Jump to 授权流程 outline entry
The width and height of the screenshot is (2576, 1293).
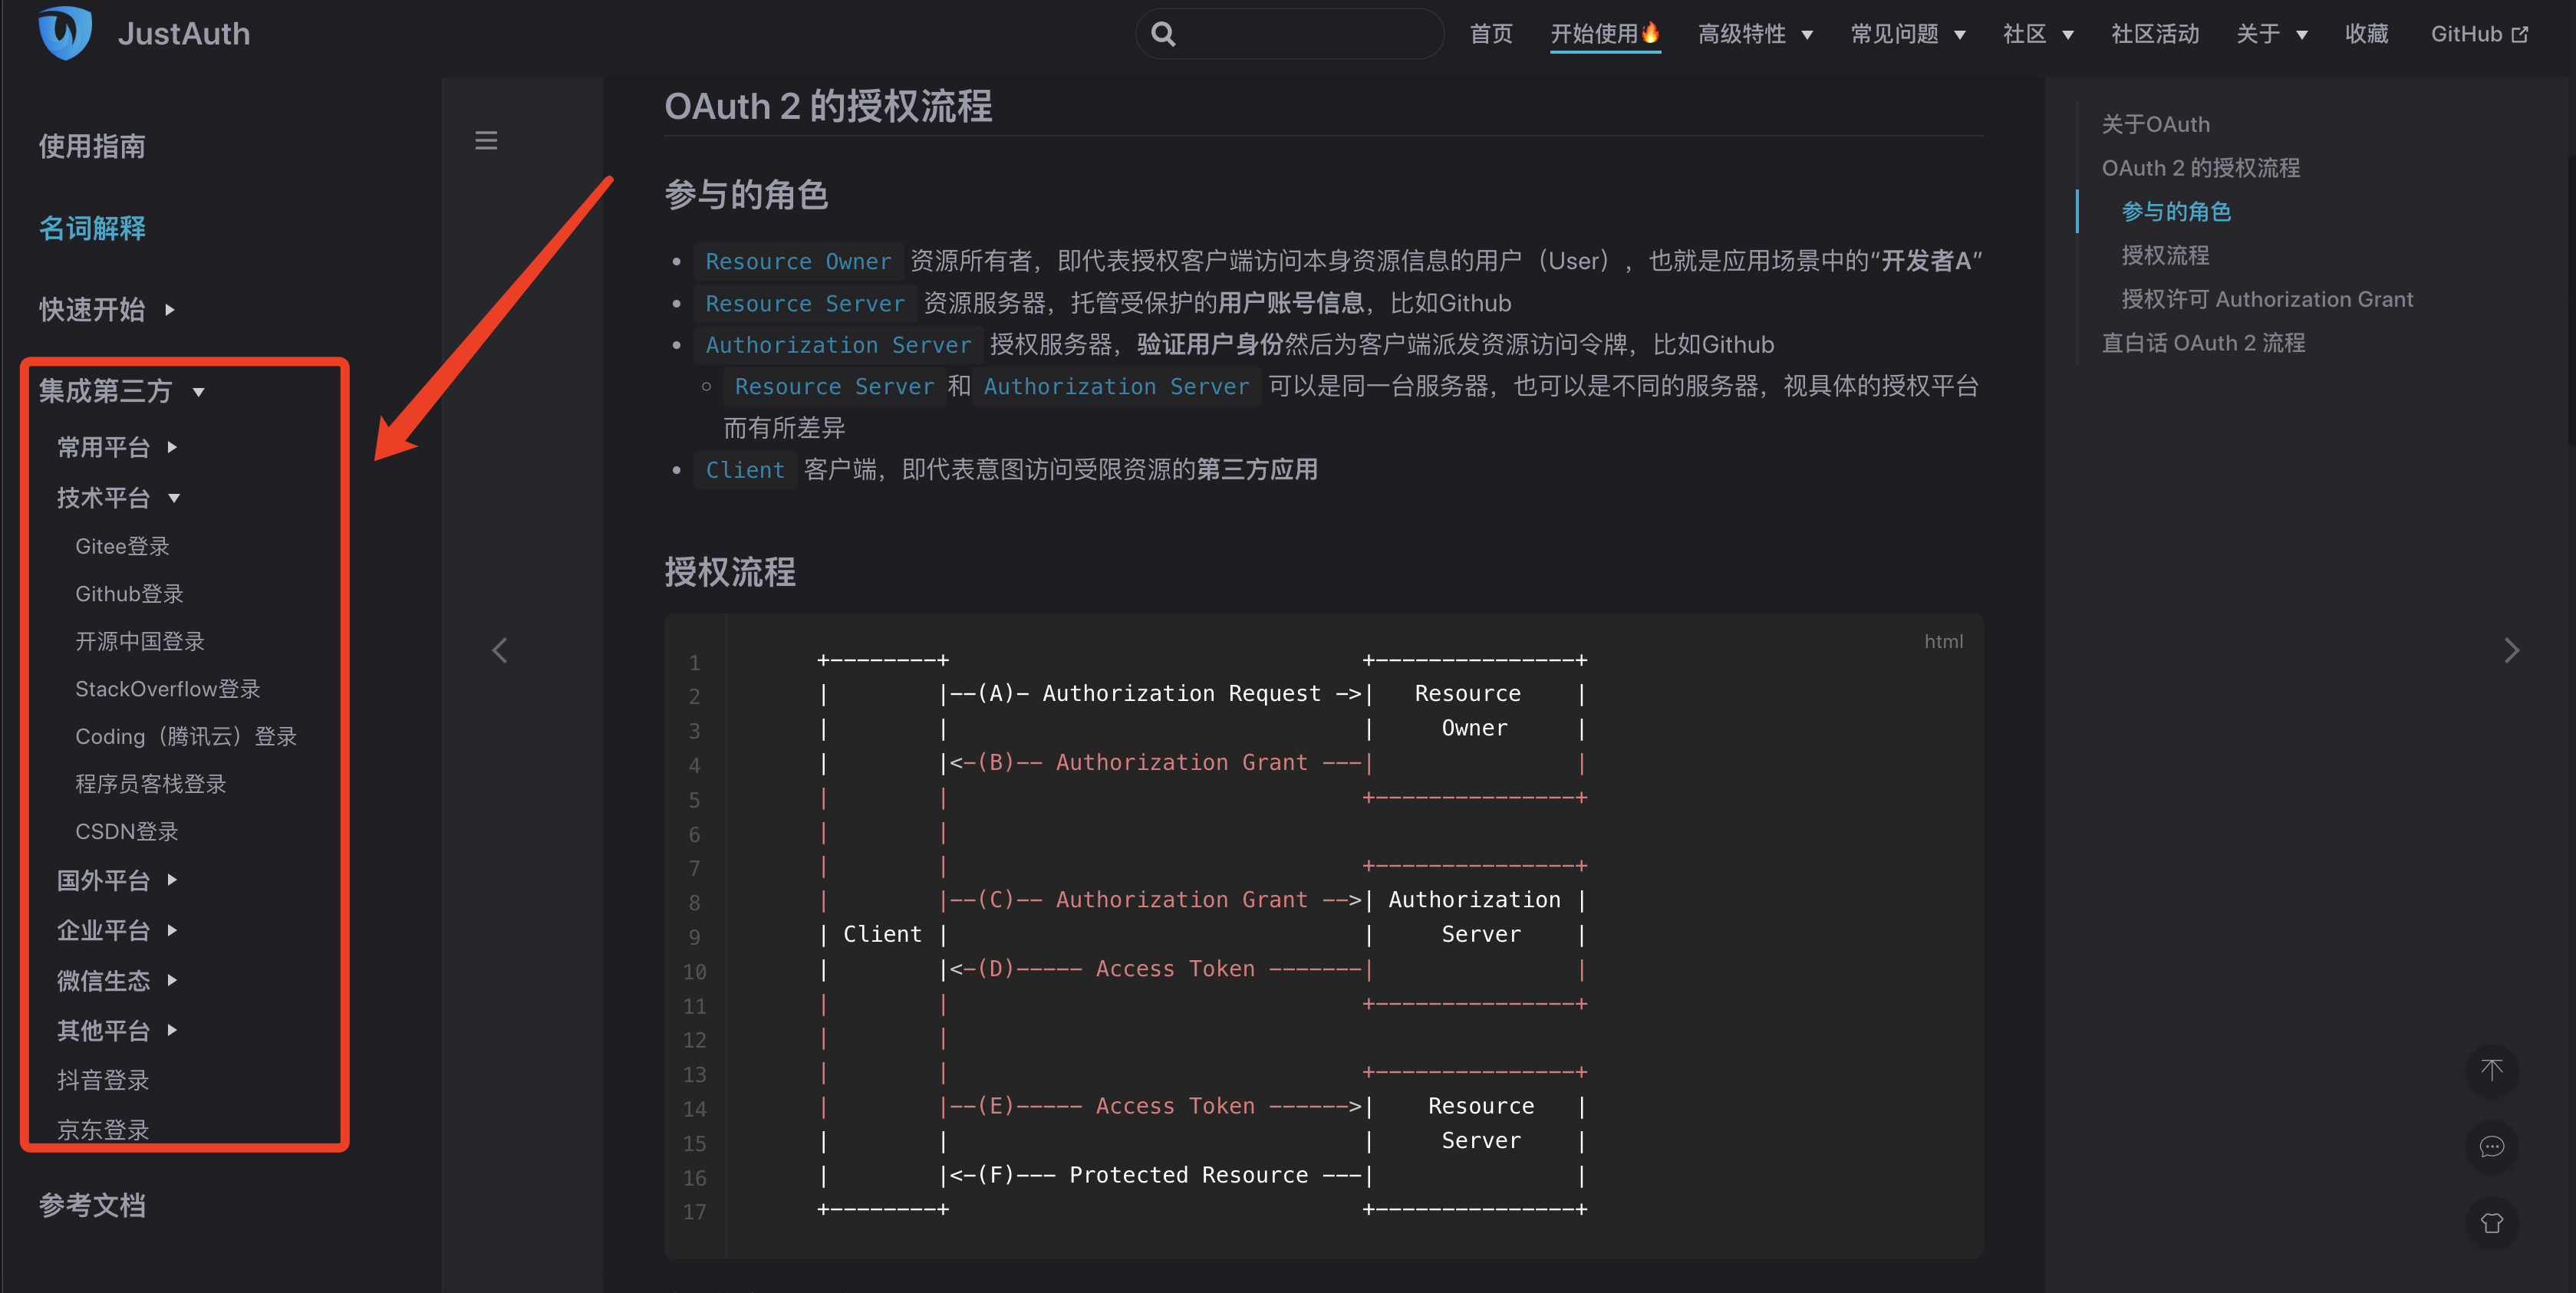(x=2165, y=256)
